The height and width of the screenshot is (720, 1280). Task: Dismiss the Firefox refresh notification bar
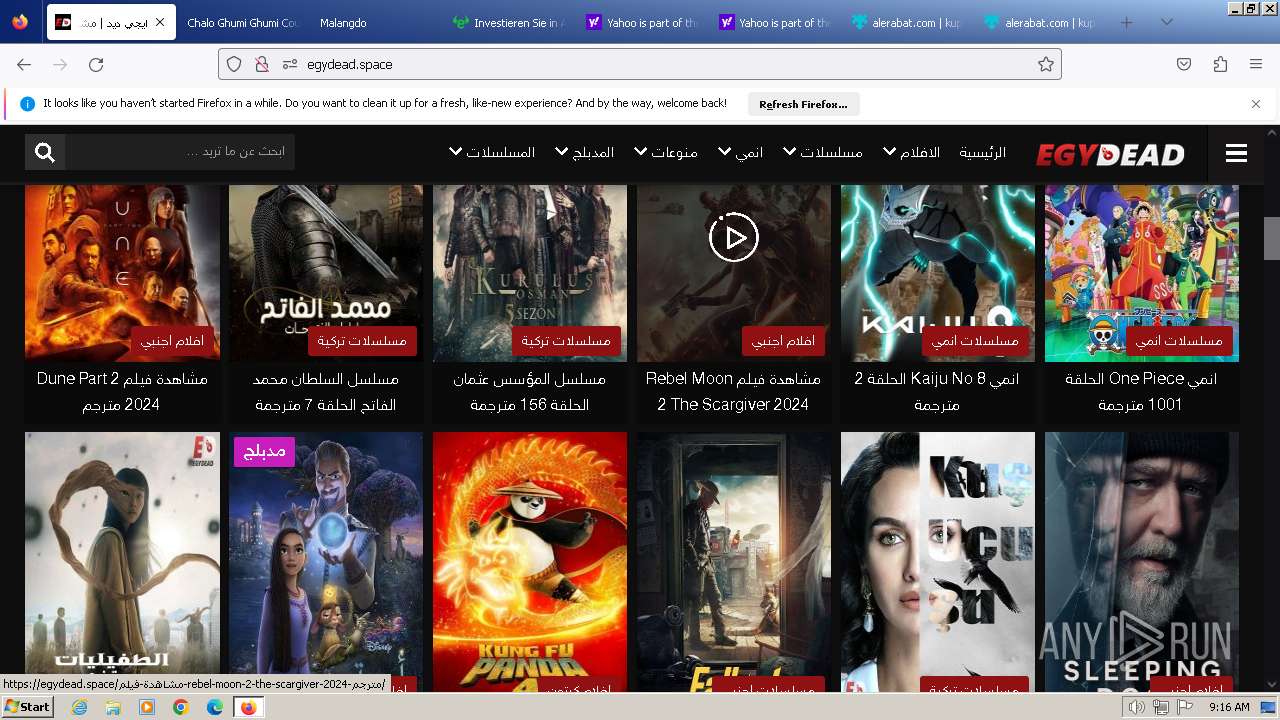pos(1256,104)
